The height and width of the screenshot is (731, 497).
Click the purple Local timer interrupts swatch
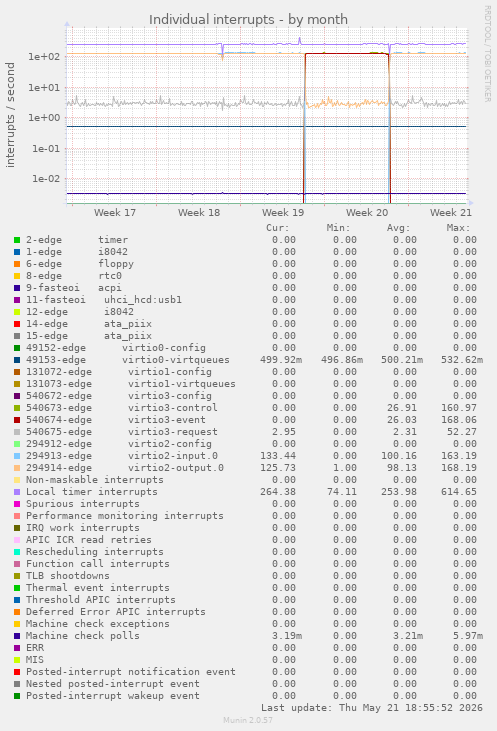tap(17, 492)
